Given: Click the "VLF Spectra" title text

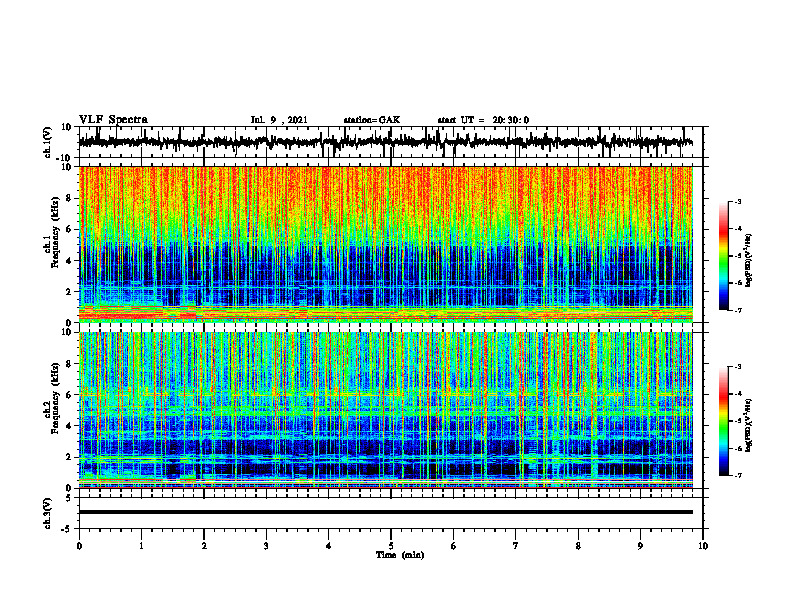Looking at the screenshot, I should tap(113, 120).
